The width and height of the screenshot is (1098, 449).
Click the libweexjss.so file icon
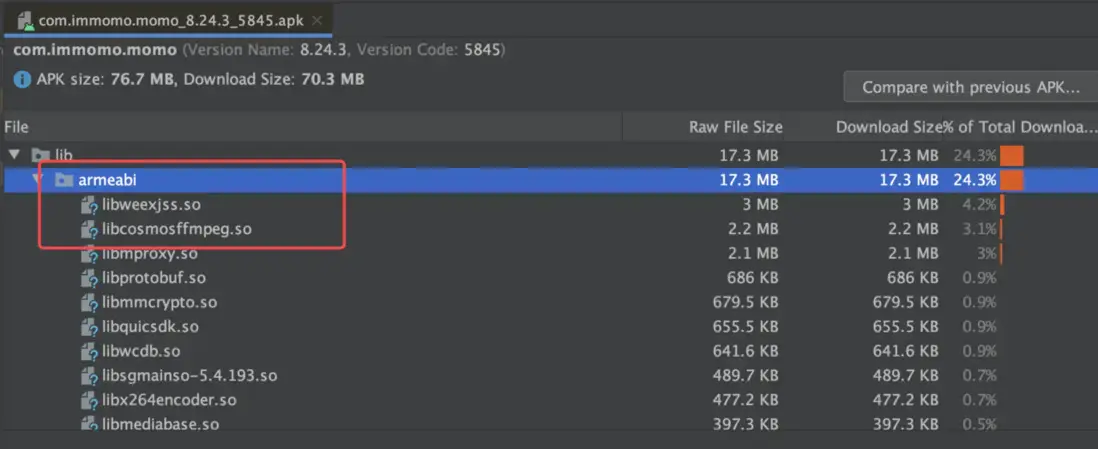click(90, 205)
